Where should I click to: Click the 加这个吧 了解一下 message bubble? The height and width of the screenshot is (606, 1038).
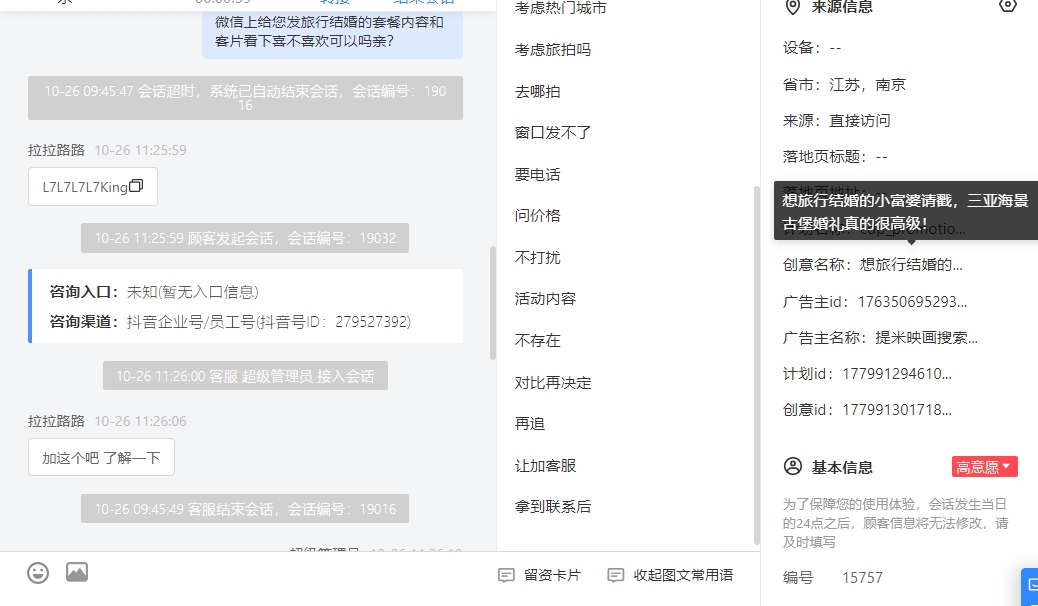tap(101, 457)
